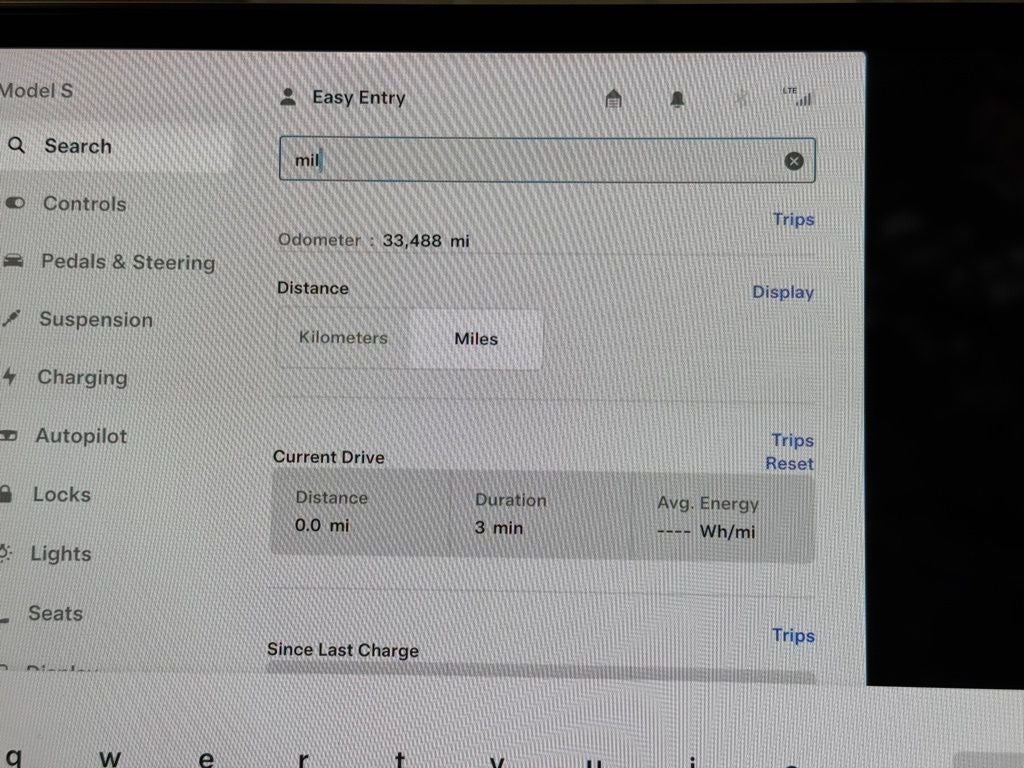1024x768 pixels.
Task: Clear the search text with the X icon
Action: [793, 160]
